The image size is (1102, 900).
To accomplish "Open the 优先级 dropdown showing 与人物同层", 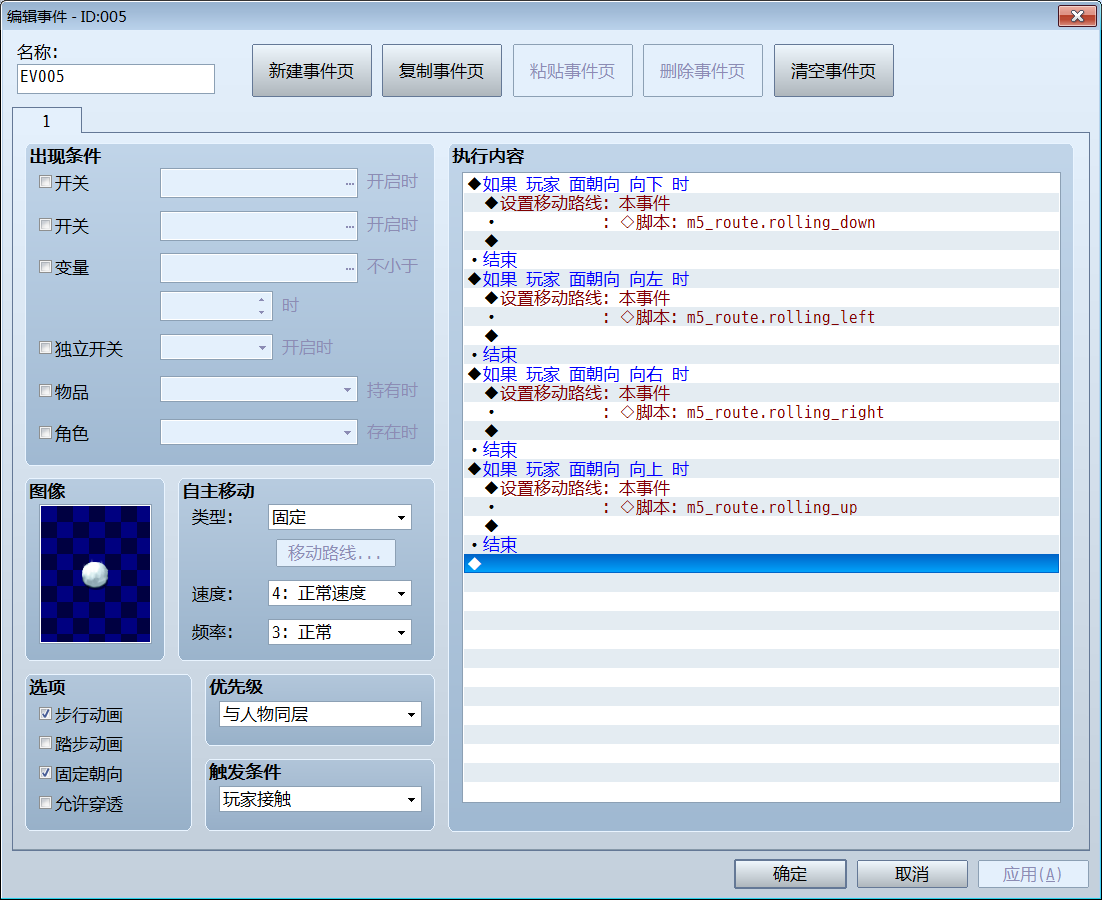I will click(x=320, y=714).
